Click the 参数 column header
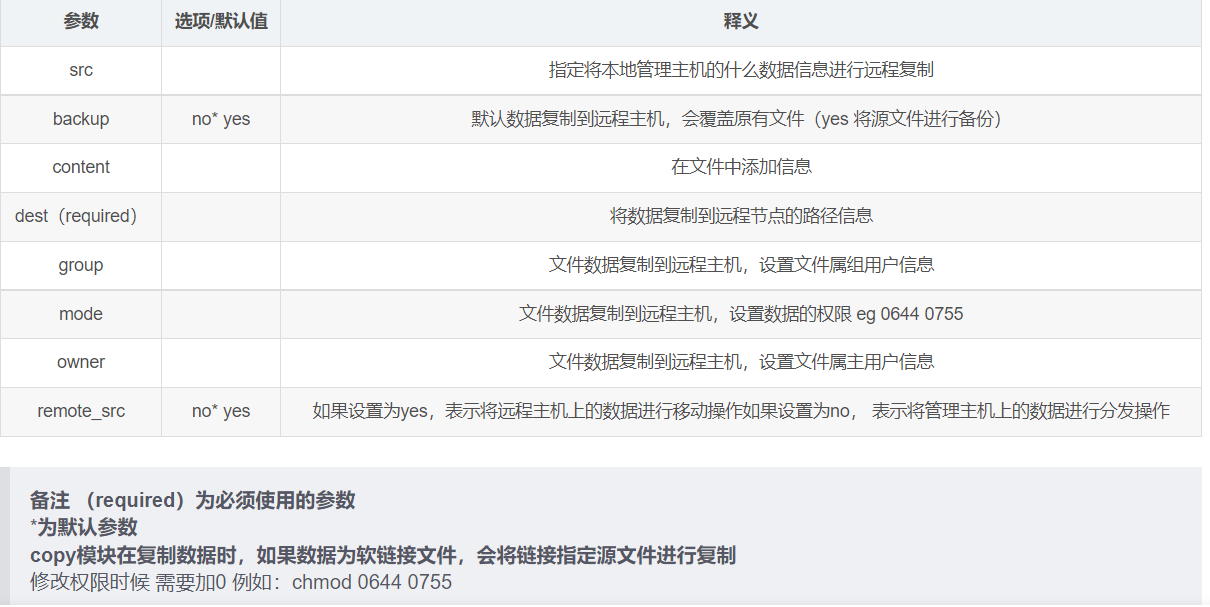This screenshot has width=1210, height=607. [81, 22]
